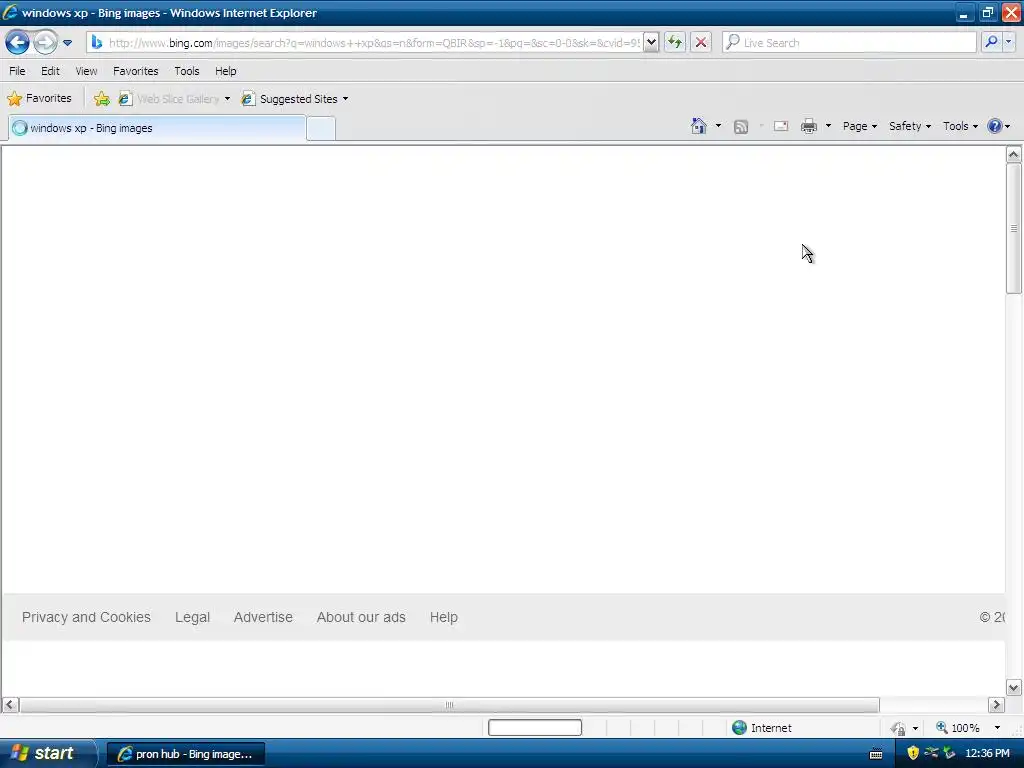Viewport: 1024px width, 768px height.
Task: Expand Print options dropdown arrow
Action: (x=828, y=126)
